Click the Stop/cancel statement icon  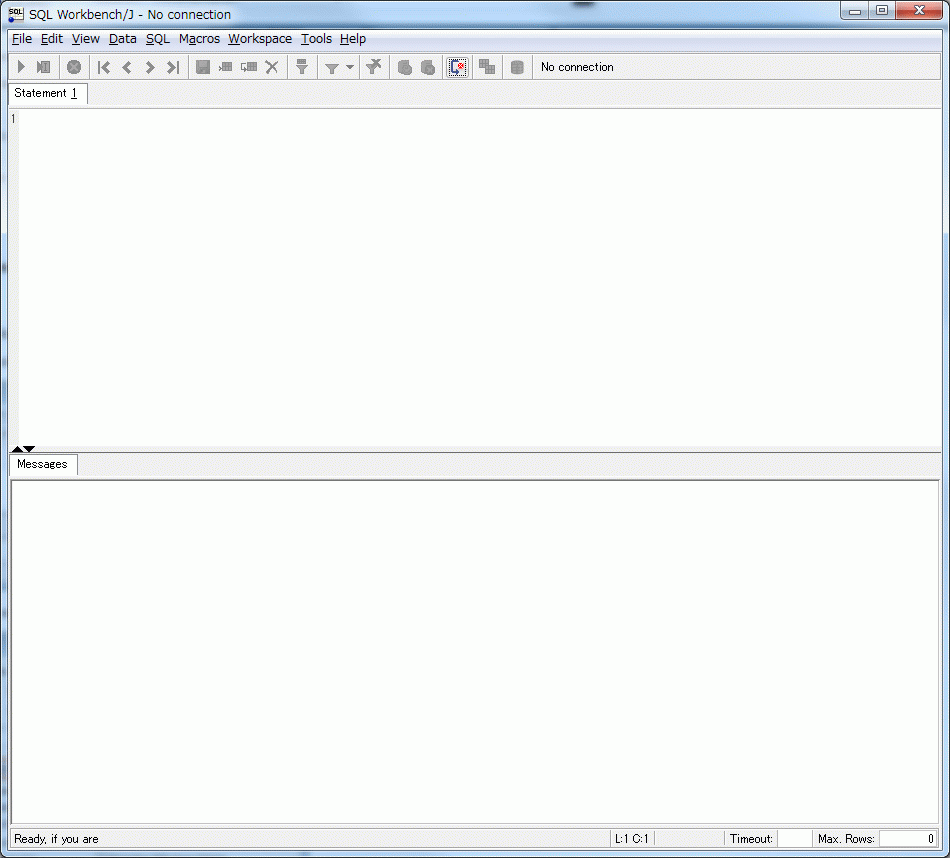[74, 67]
